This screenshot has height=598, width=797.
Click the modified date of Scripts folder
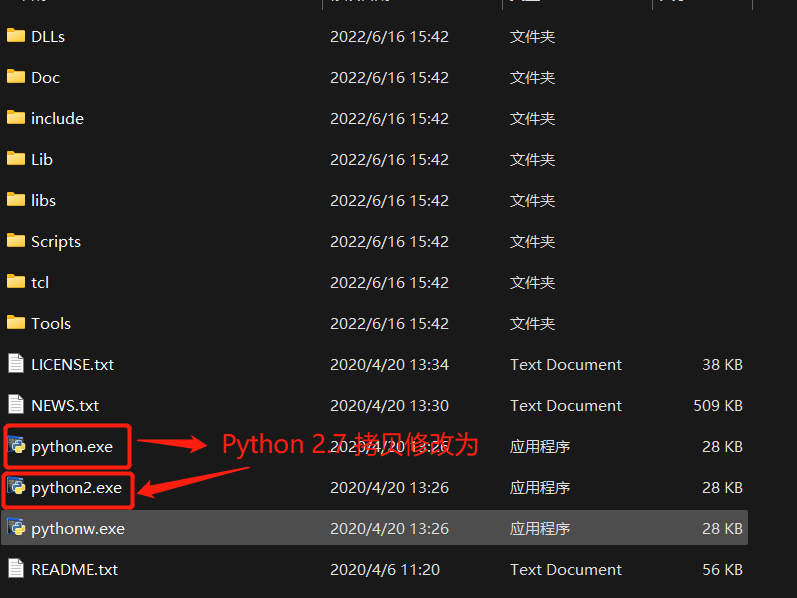coord(389,242)
